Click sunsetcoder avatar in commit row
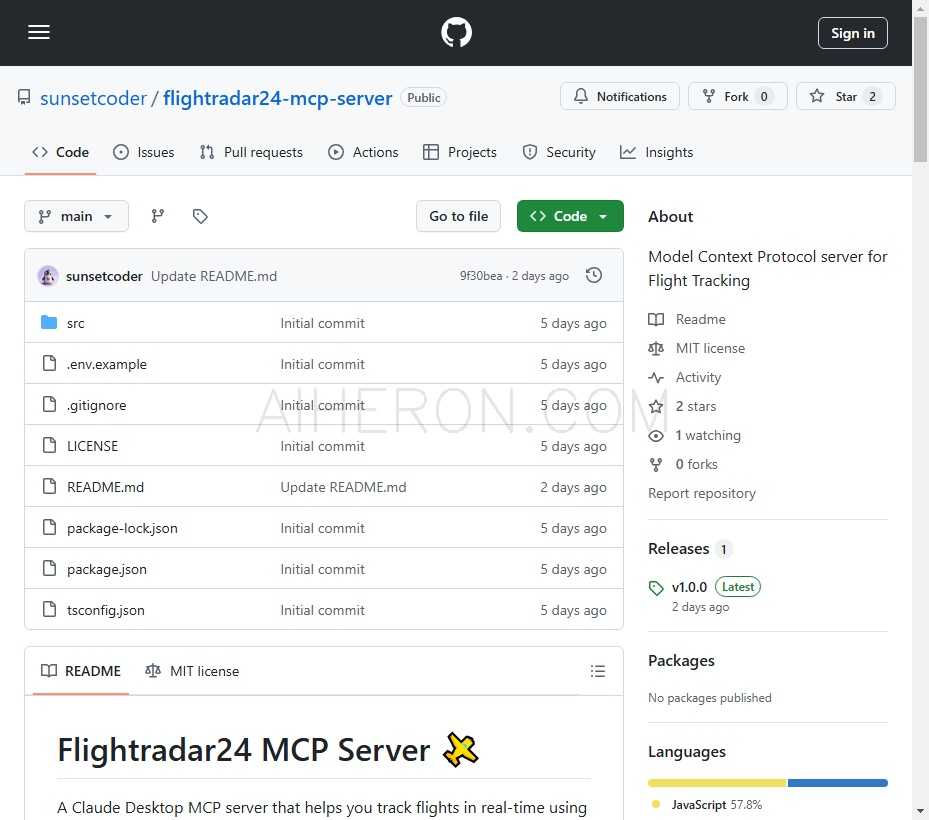The height and width of the screenshot is (820, 929). point(48,276)
